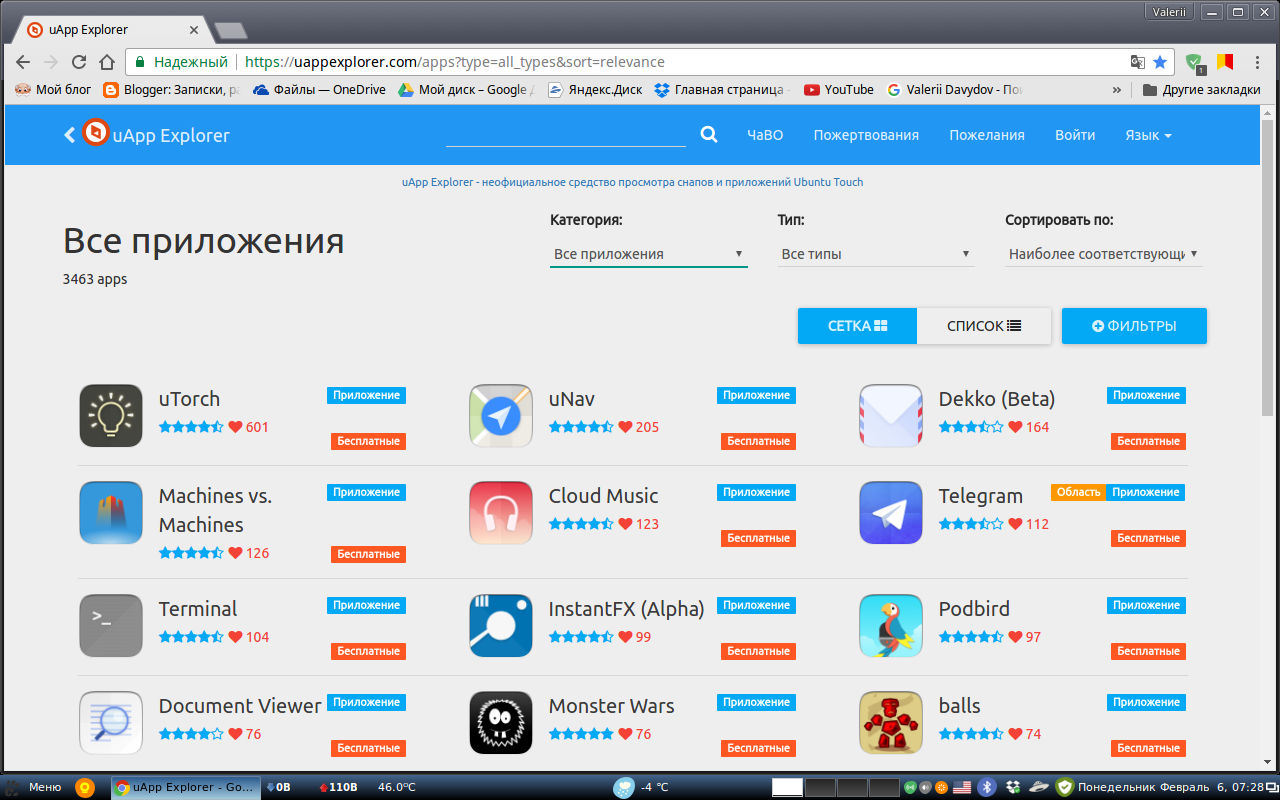Screen dimensions: 1280x800
Task: Open the green shield extension
Action: pyautogui.click(x=1194, y=63)
